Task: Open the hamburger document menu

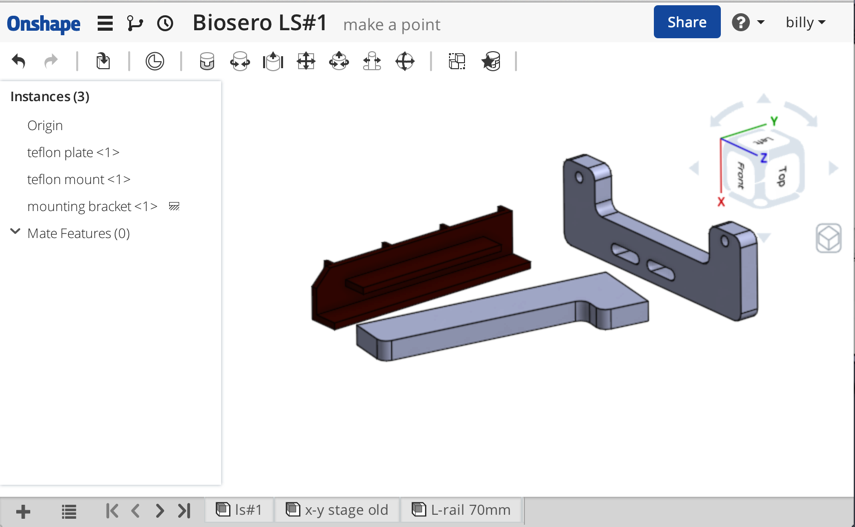Action: (105, 23)
